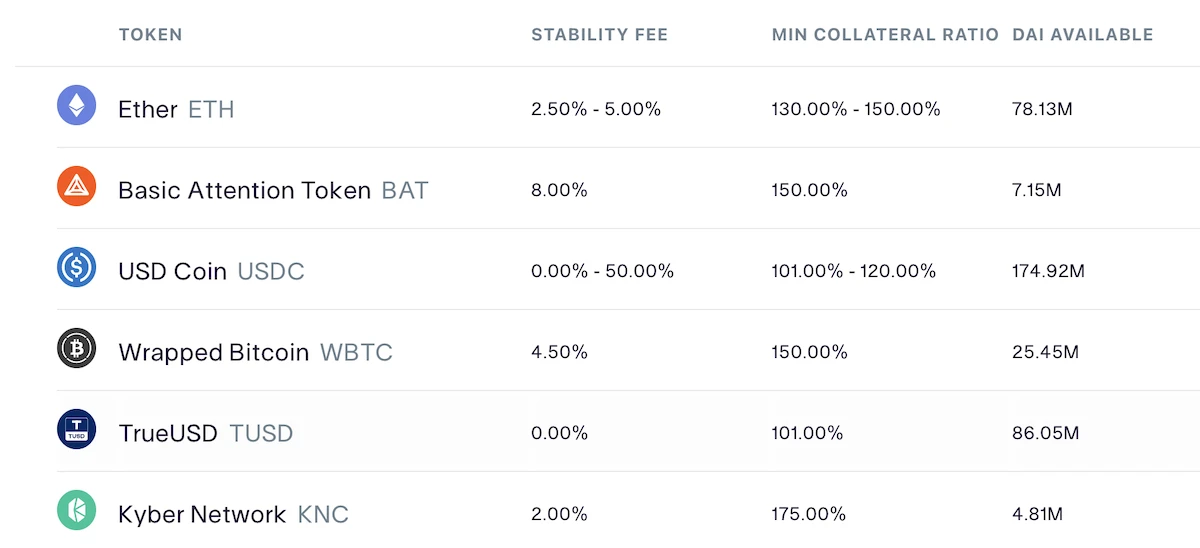The height and width of the screenshot is (548, 1200).
Task: Click TrueUSD's 86.05M DAI available value
Action: [x=1045, y=433]
